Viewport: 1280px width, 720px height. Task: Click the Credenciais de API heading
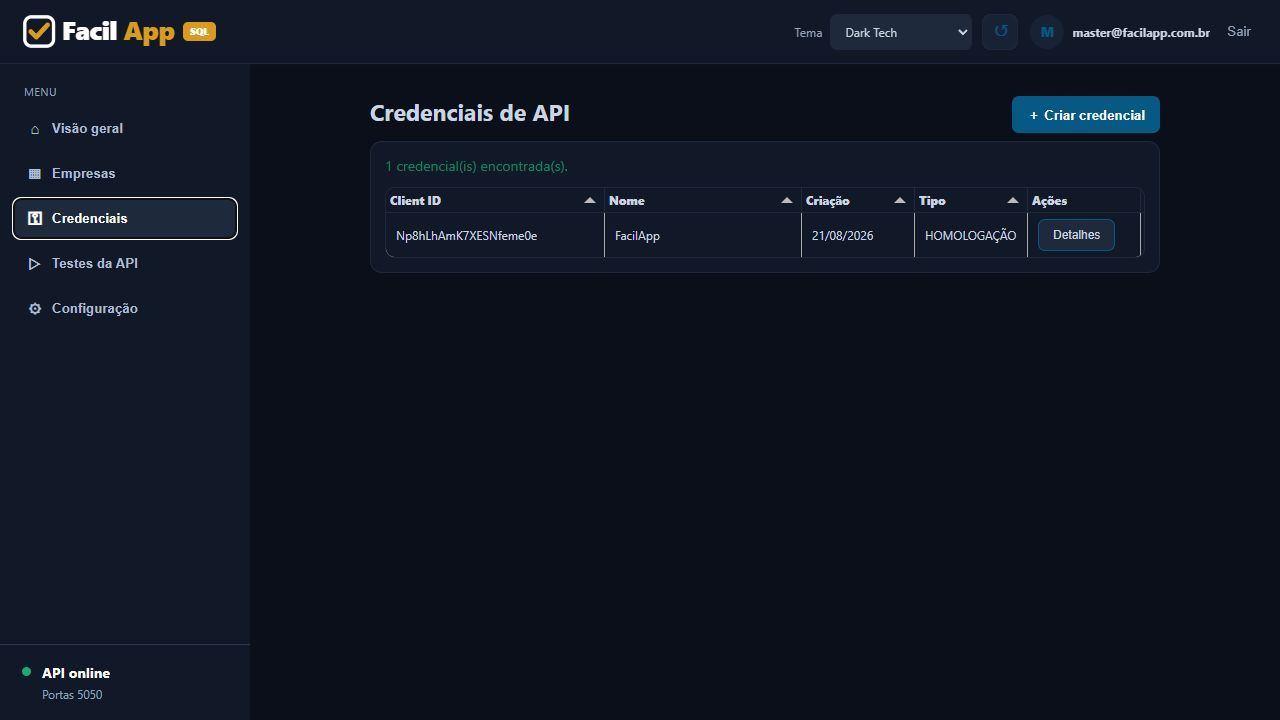(x=470, y=113)
